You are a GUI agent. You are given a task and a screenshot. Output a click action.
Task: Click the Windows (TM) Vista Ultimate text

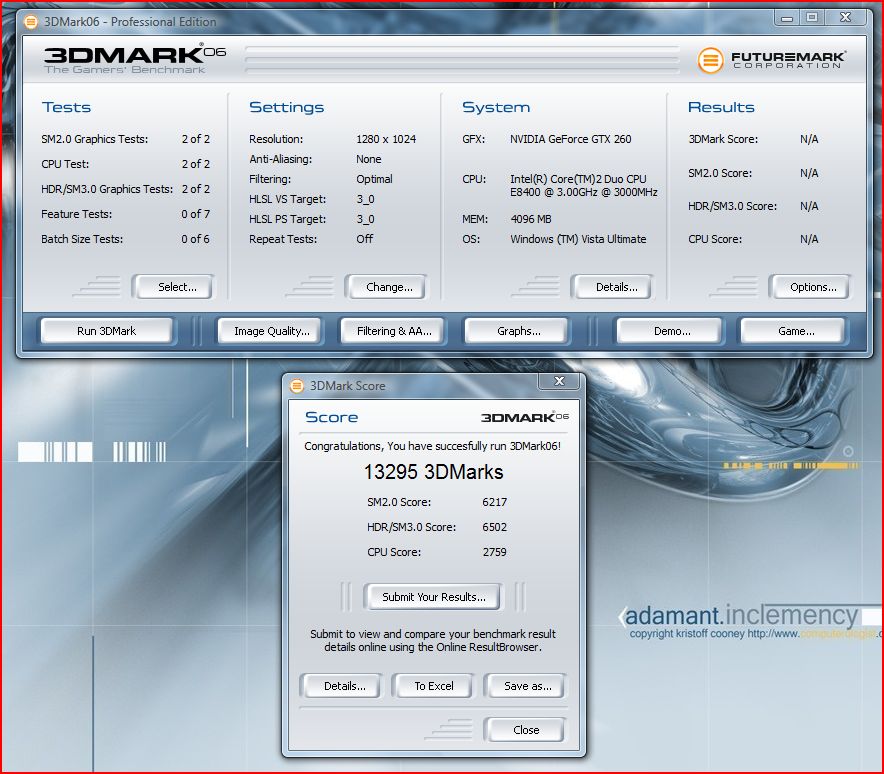[578, 239]
